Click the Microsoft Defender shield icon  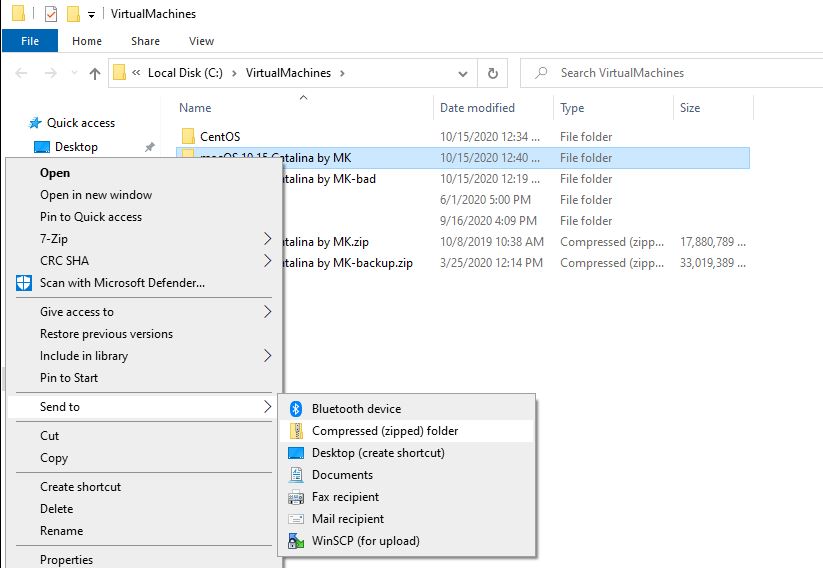tap(24, 283)
